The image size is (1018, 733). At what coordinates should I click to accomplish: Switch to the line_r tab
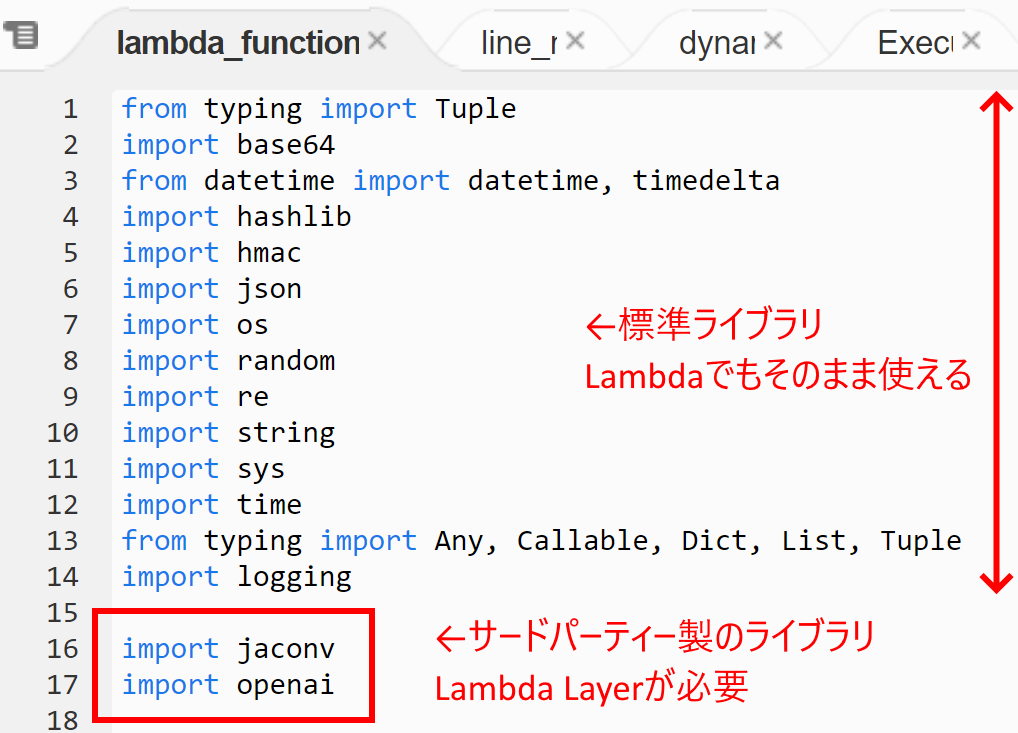click(x=520, y=42)
